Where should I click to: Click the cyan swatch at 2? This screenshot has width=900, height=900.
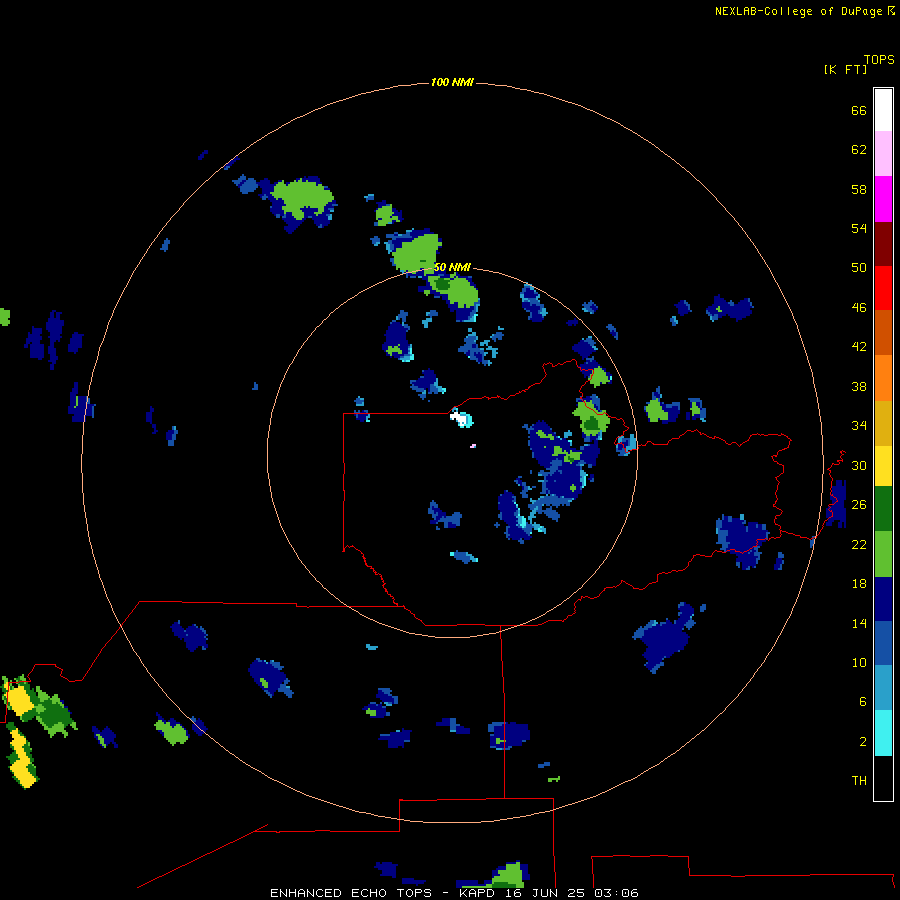coord(883,733)
